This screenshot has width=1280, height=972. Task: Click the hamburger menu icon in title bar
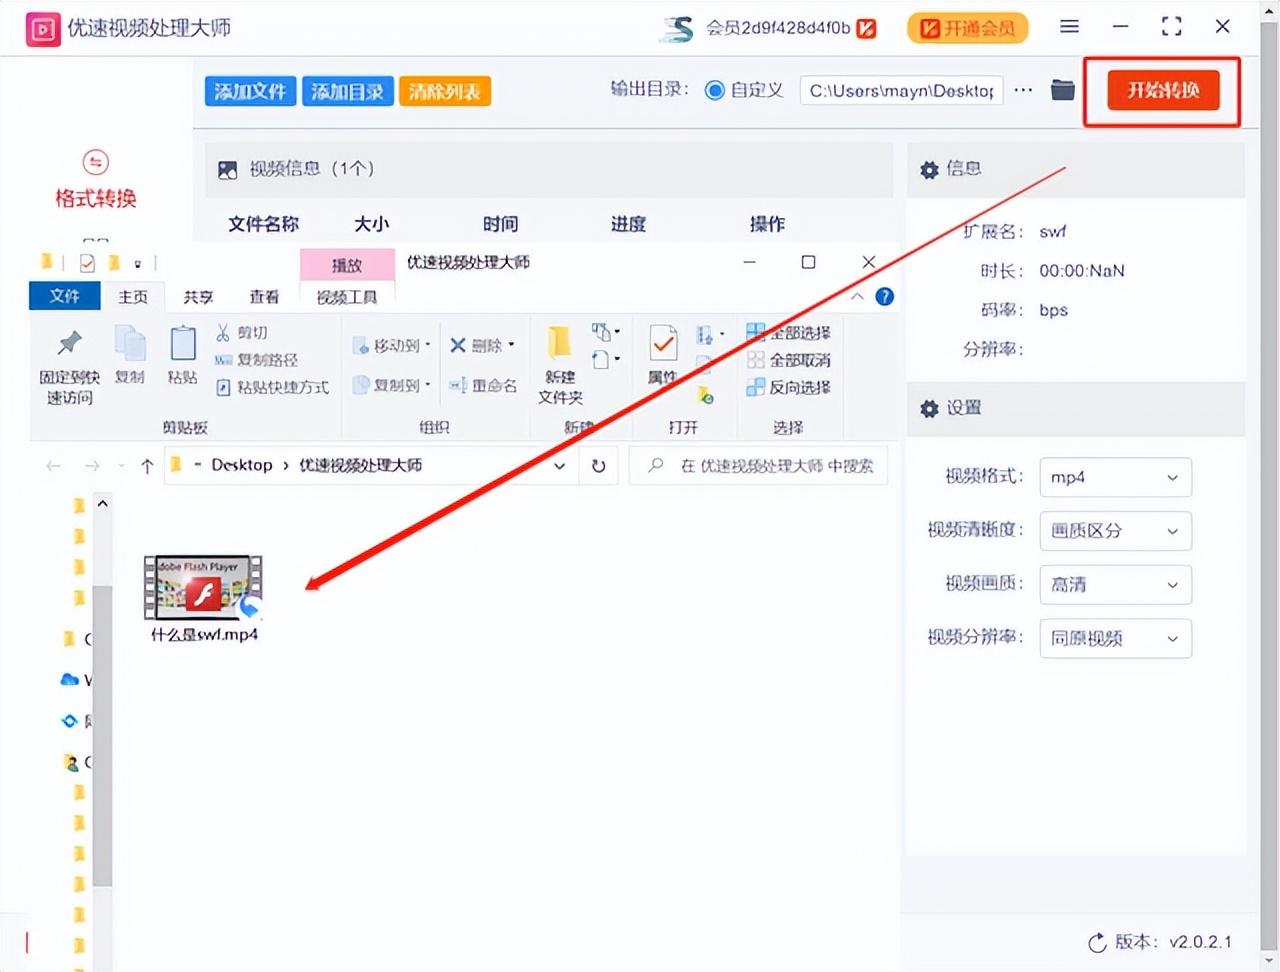point(1069,27)
